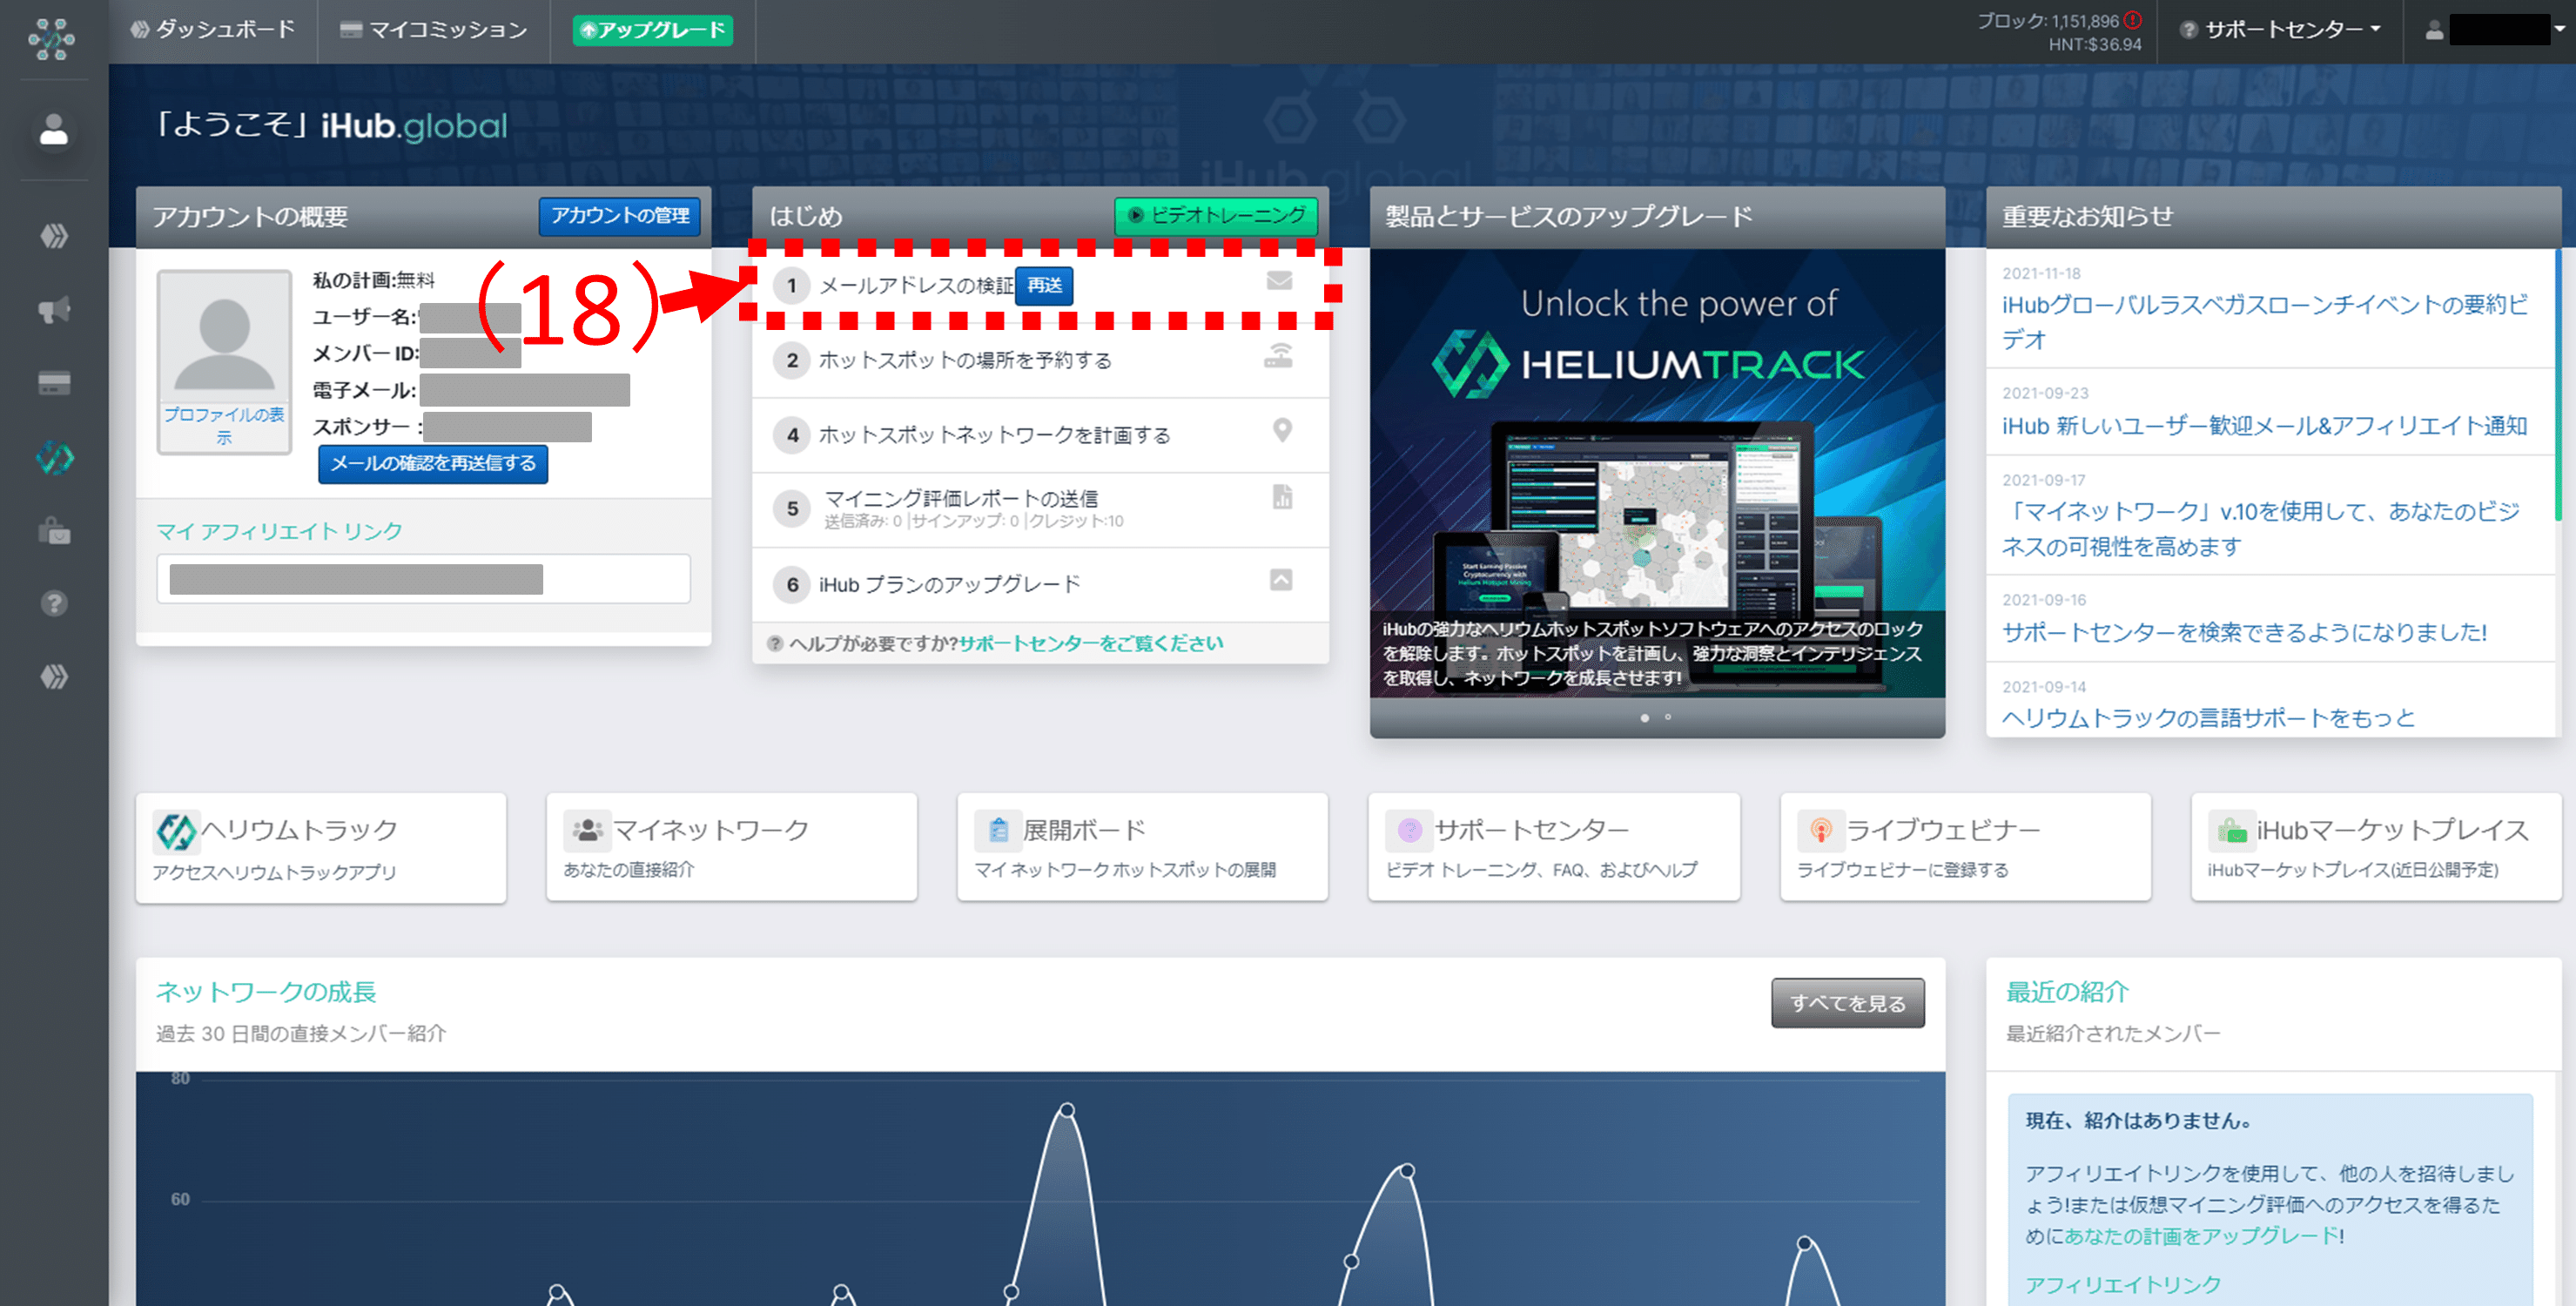Open the 「マイネットワーク」v.10 notice
The image size is (2576, 1306).
tap(2261, 529)
